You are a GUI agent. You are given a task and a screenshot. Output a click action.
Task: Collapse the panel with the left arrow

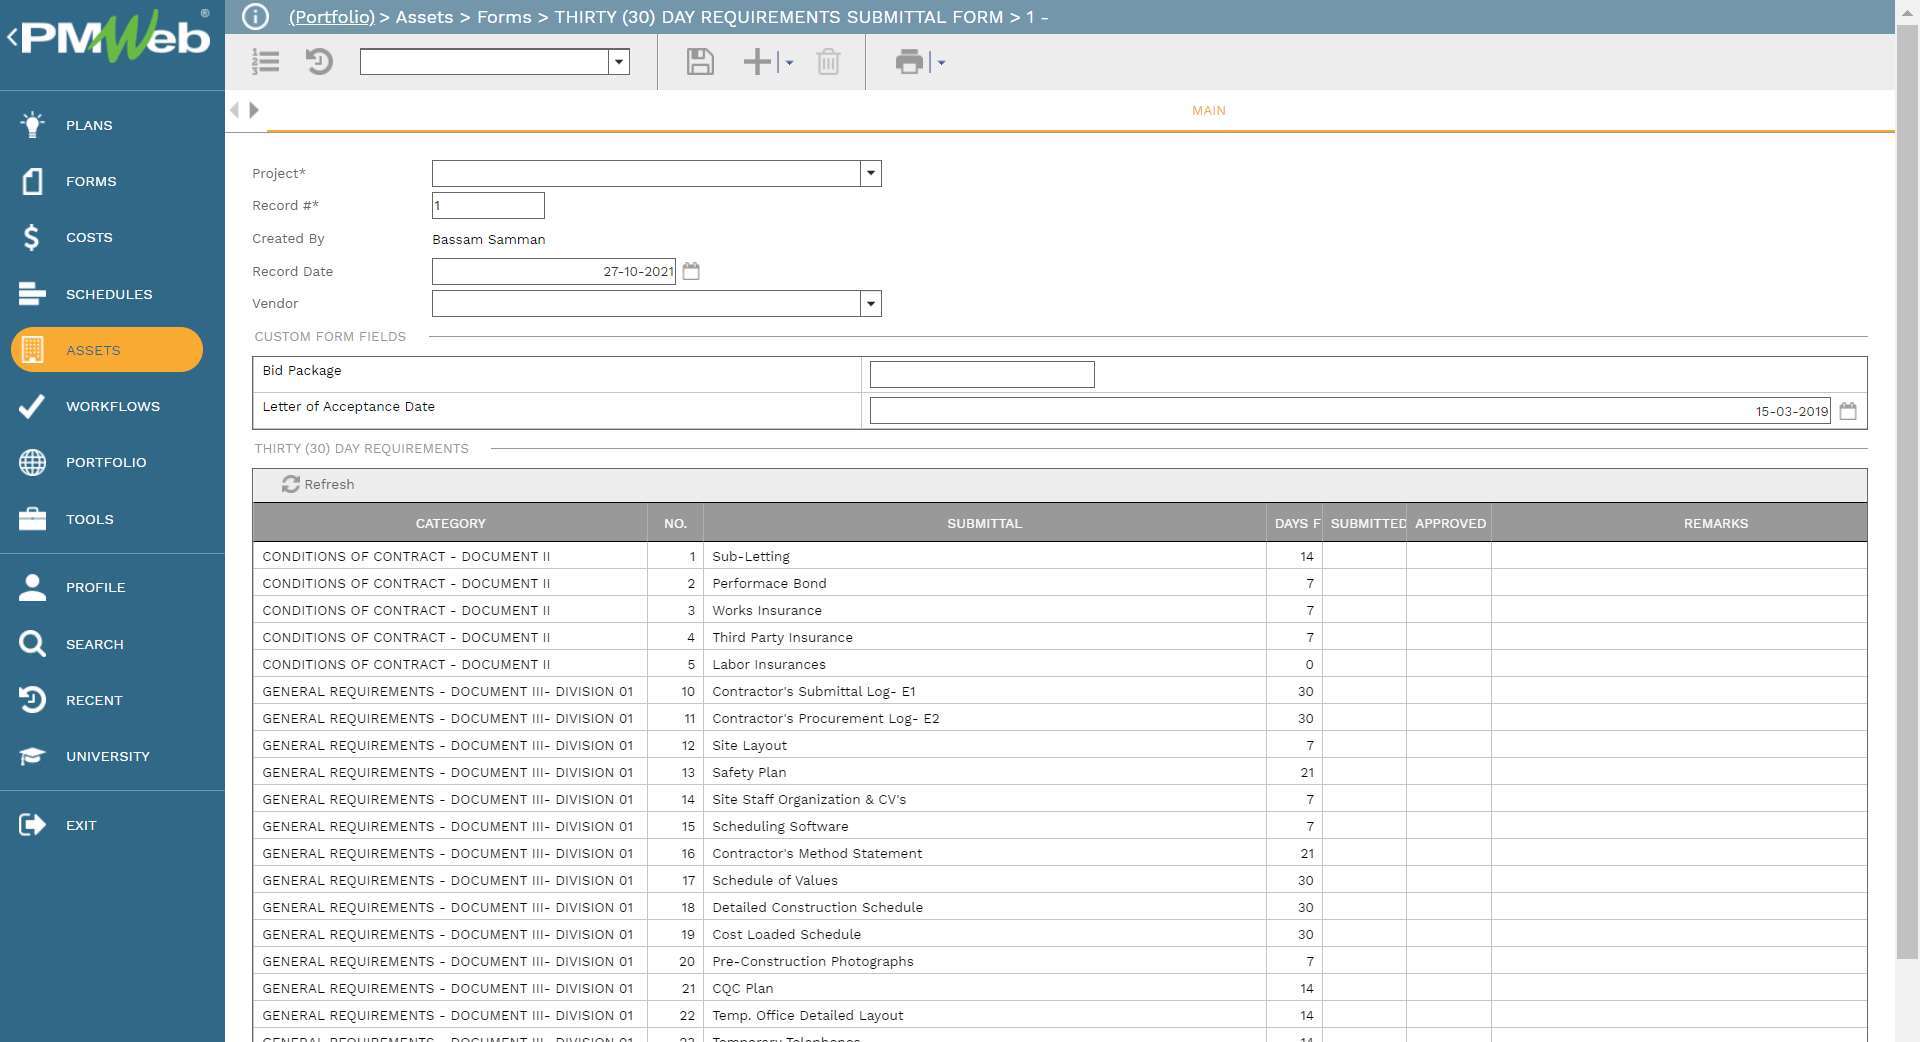(235, 110)
